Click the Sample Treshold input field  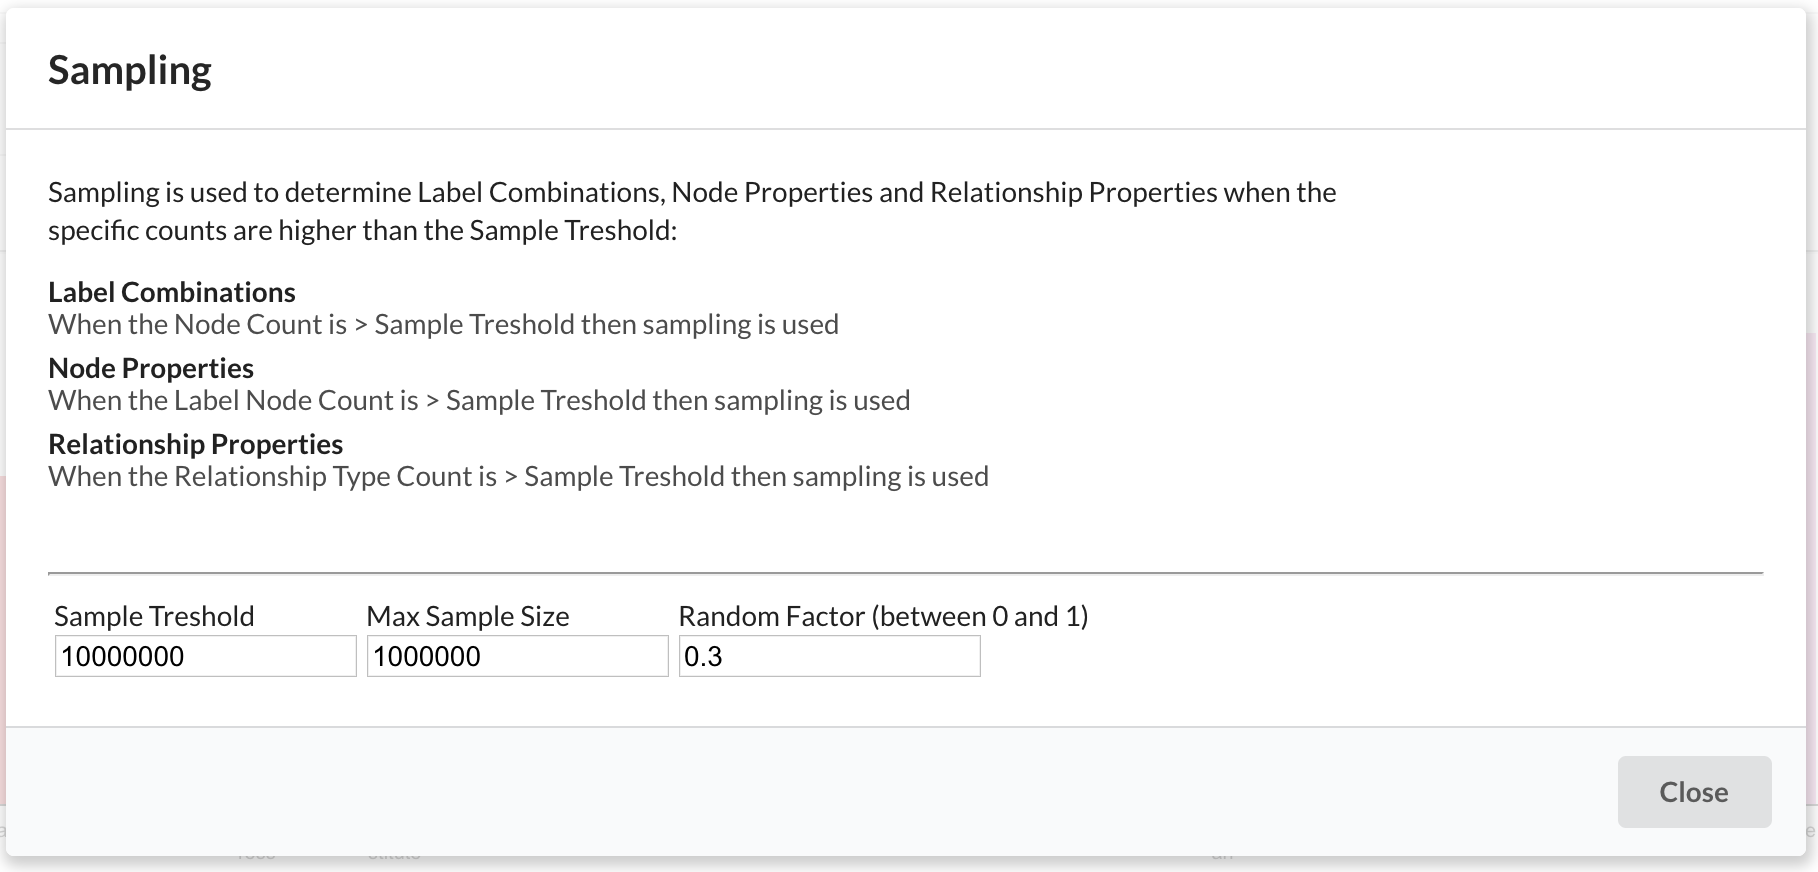[x=204, y=656]
